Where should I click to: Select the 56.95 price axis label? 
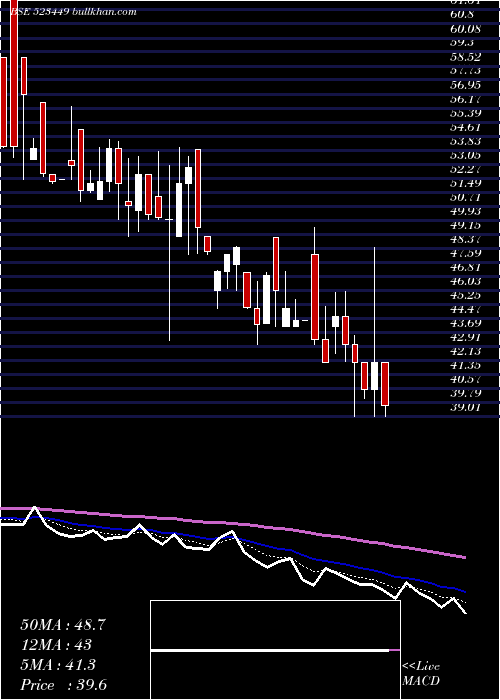coord(465,85)
